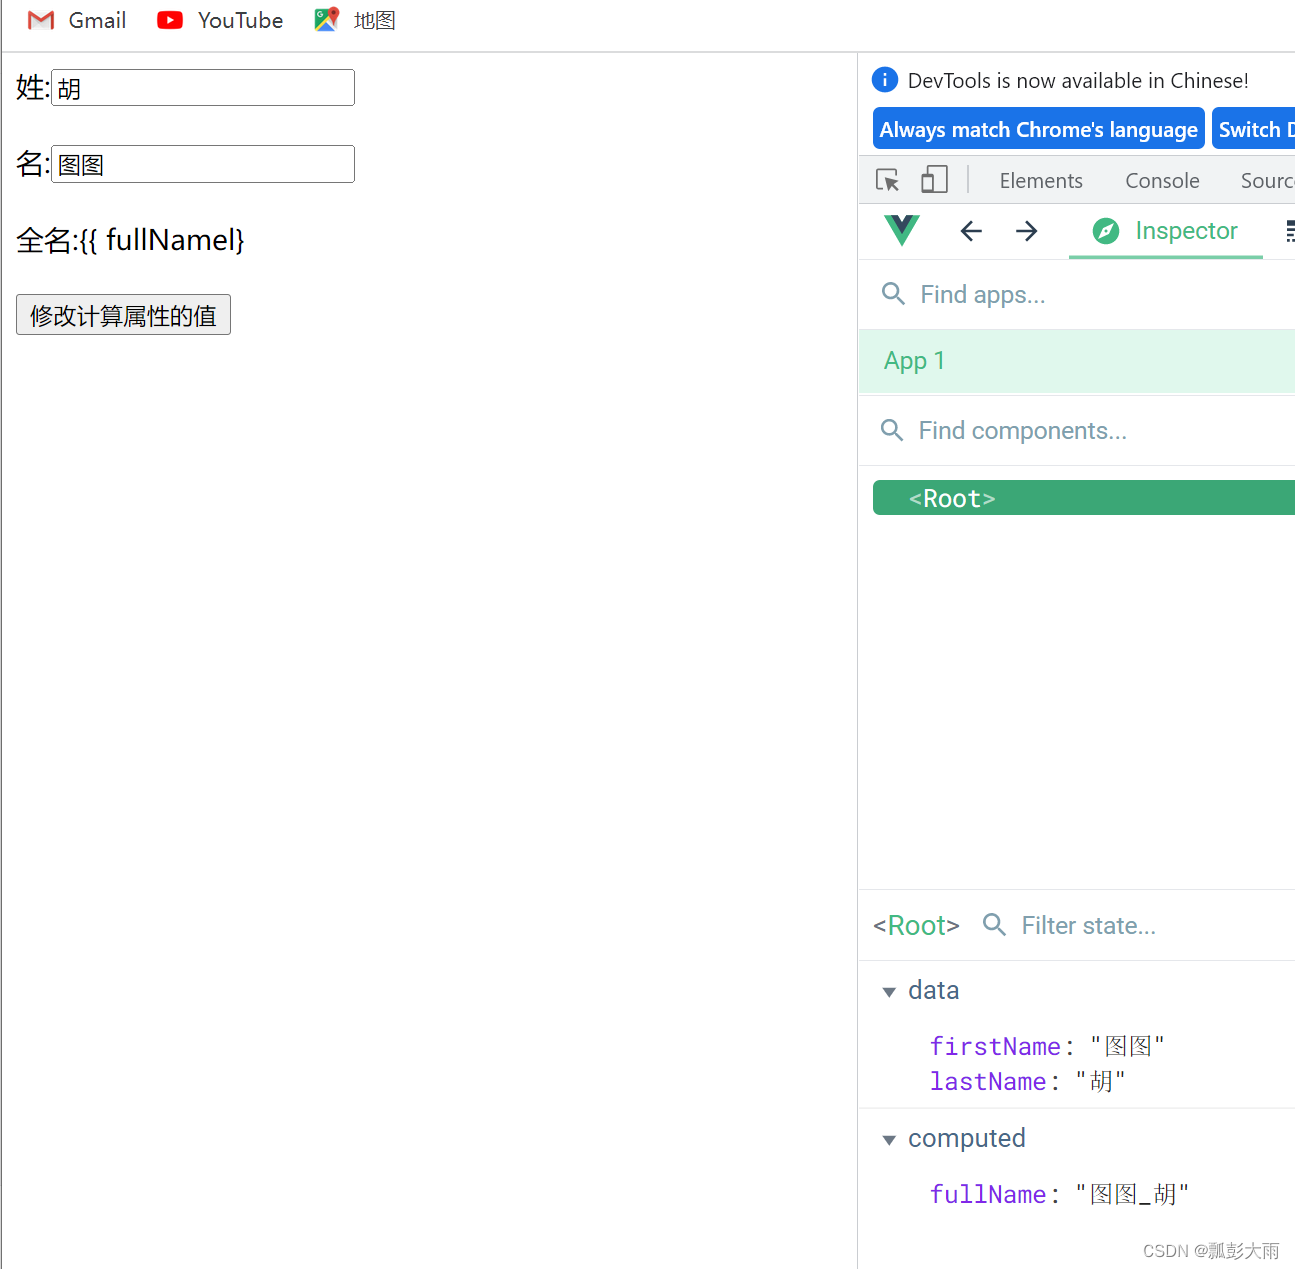
Task: Switch to the Elements tab
Action: point(1041,180)
